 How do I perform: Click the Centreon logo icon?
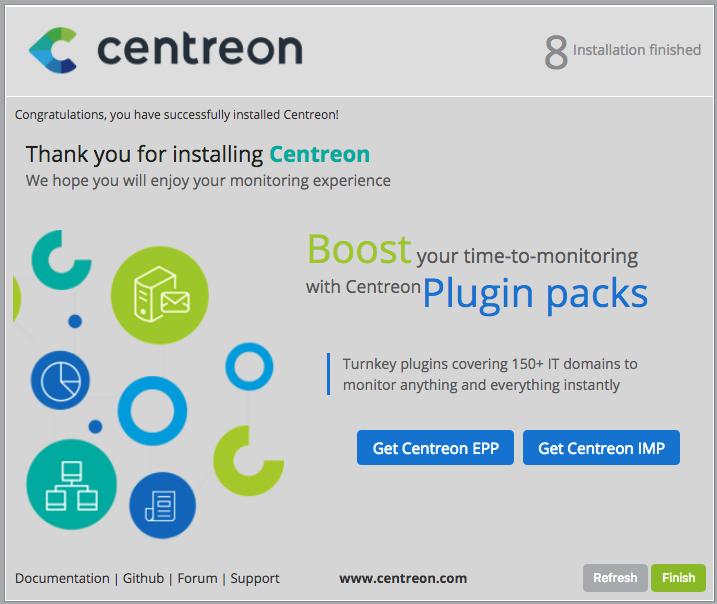click(x=53, y=50)
